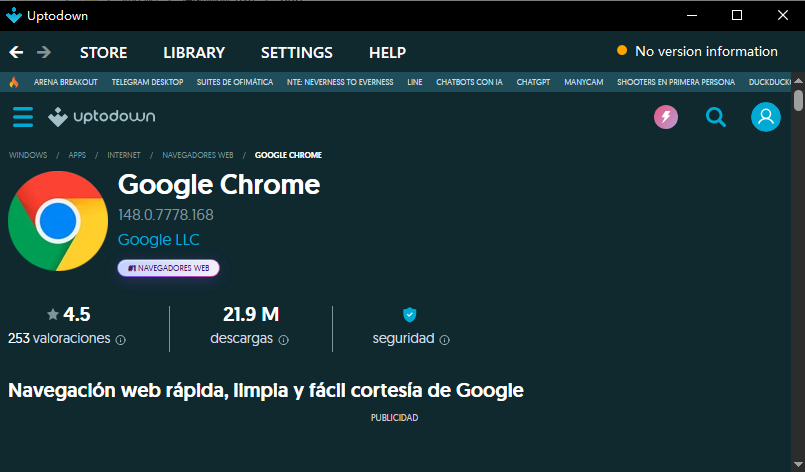The image size is (805, 472).
Task: Open CHATGPT trending link
Action: 533,82
